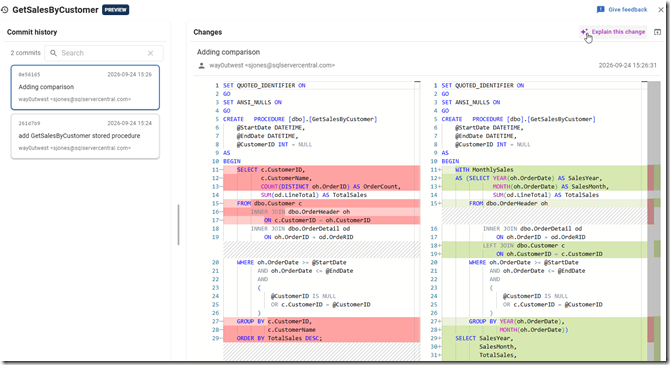Click 'Adding comparison' title in Changes pane
The width and height of the screenshot is (670, 365).
(x=228, y=52)
